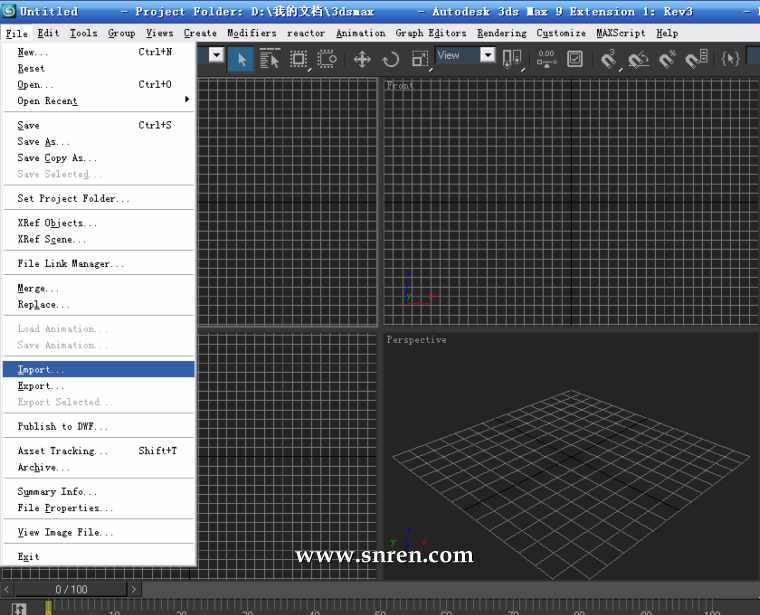
Task: Choose Exit in File menu
Action: pyautogui.click(x=99, y=556)
